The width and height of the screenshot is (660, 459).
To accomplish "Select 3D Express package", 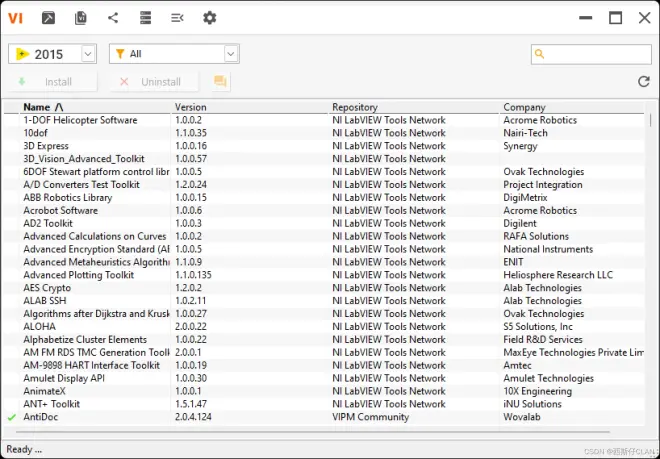I will [46, 146].
